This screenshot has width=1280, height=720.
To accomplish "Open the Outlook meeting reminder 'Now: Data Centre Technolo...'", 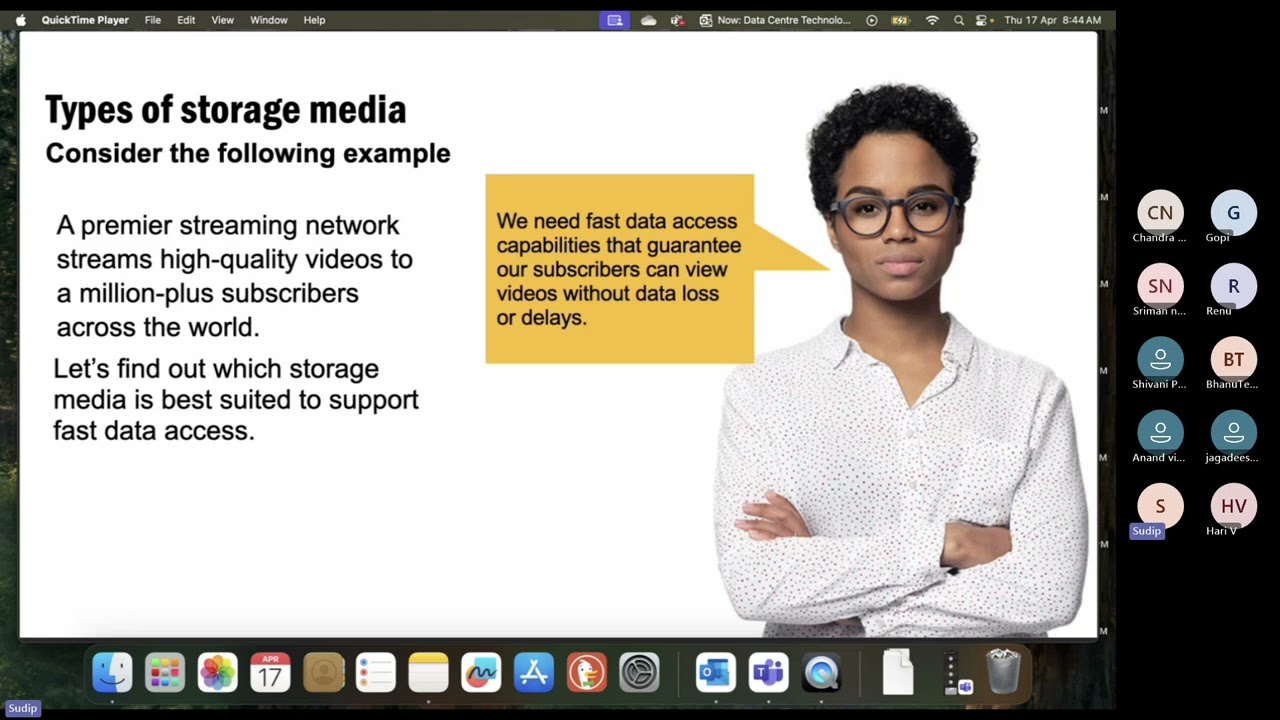I will click(x=775, y=20).
